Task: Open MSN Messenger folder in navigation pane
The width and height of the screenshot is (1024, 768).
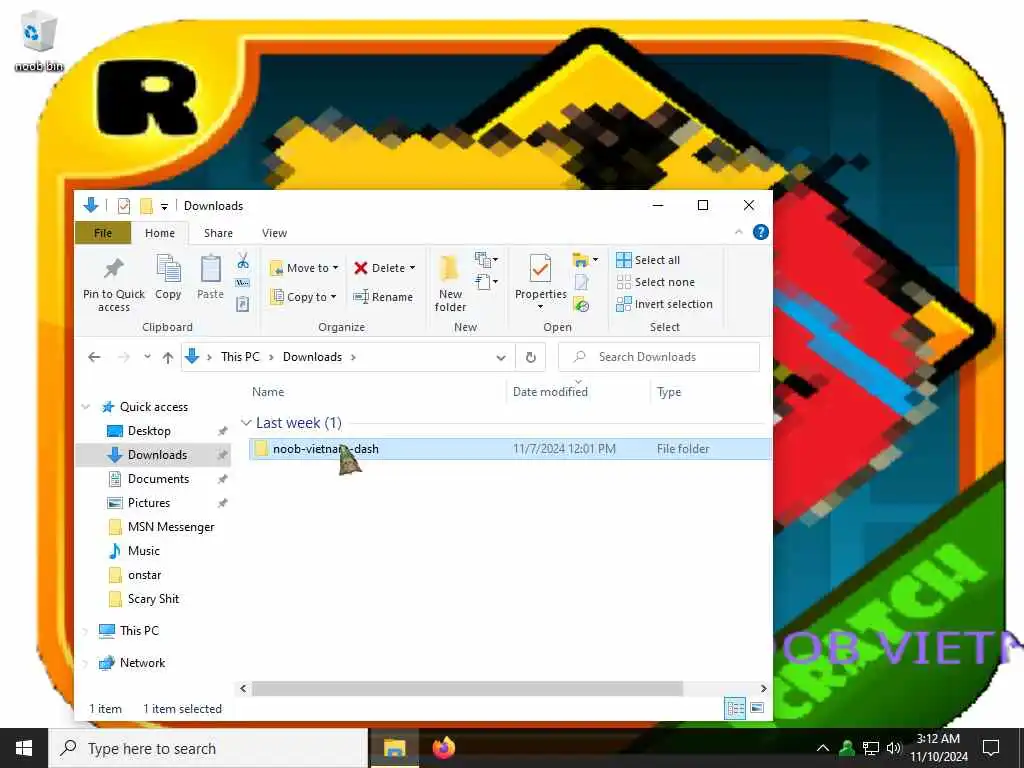Action: pyautogui.click(x=171, y=527)
